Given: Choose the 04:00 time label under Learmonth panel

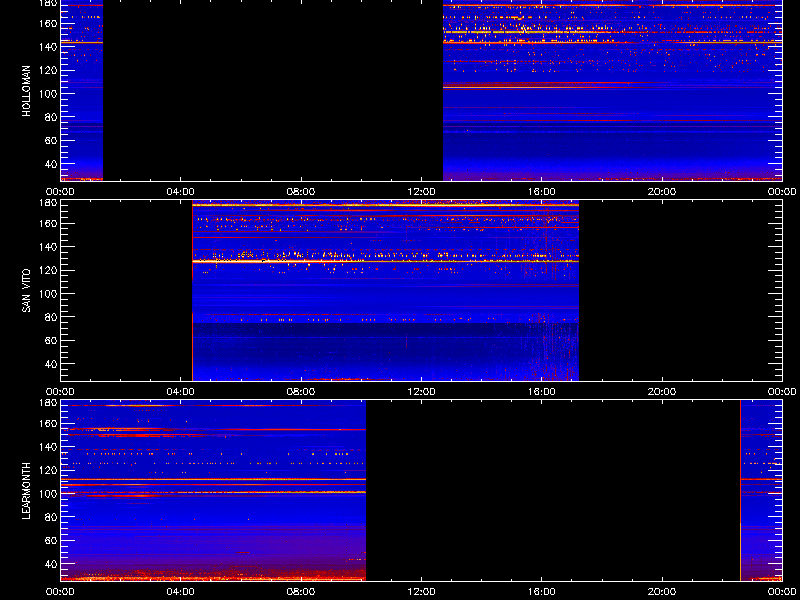Looking at the screenshot, I should point(181,592).
